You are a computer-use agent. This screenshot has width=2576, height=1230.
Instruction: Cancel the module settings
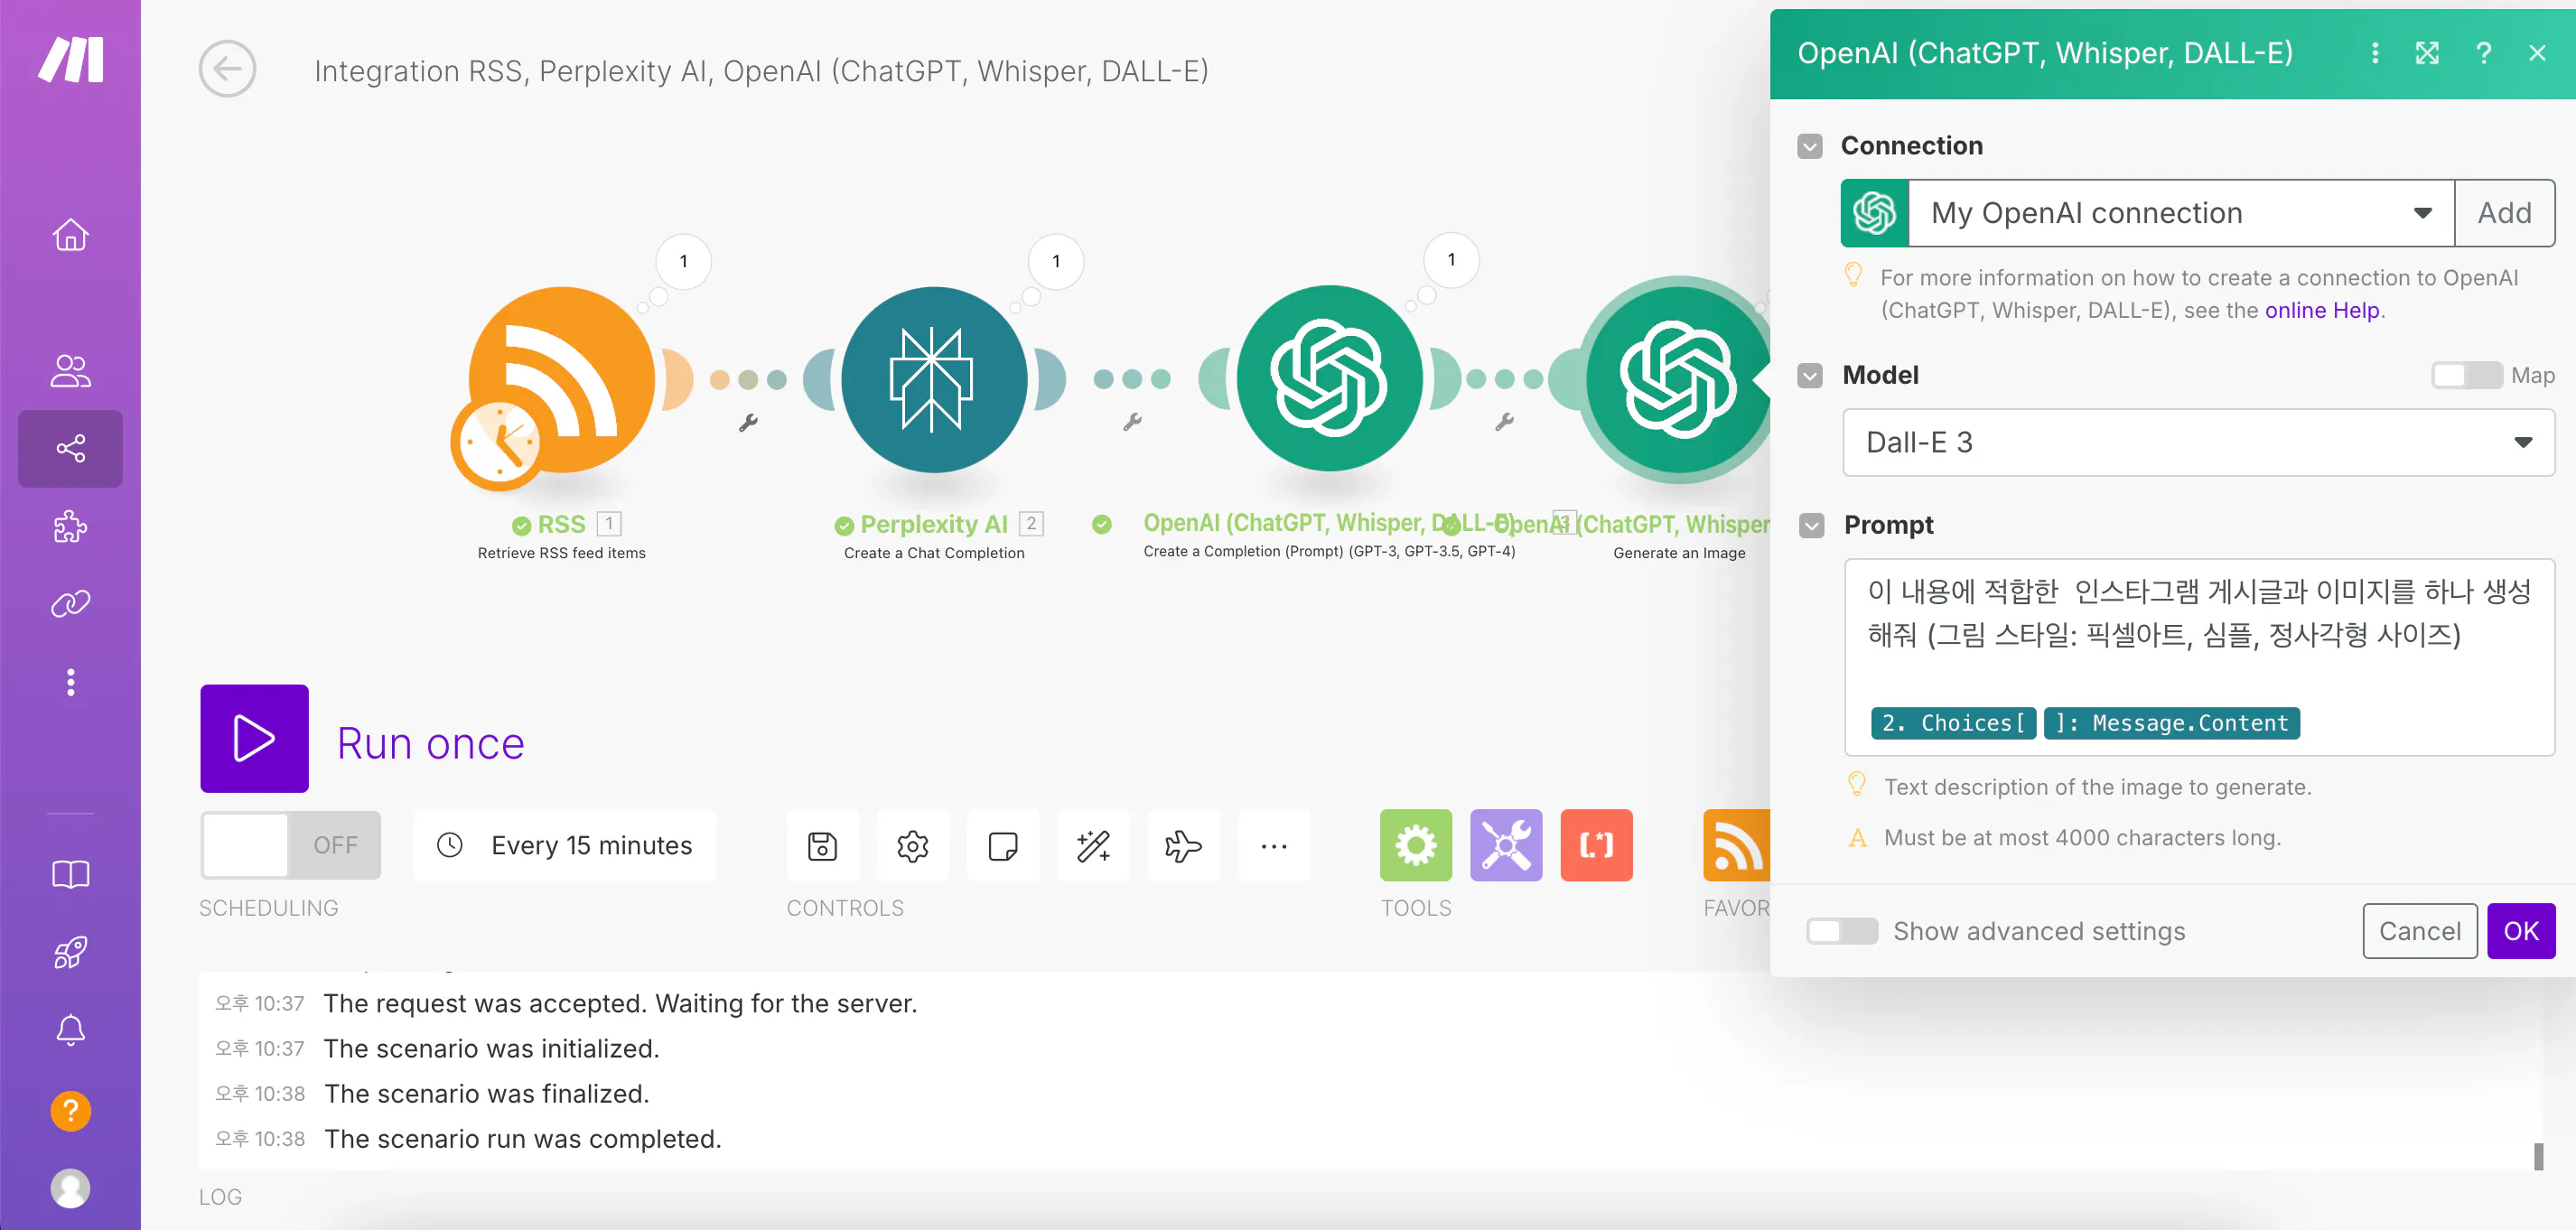point(2420,931)
